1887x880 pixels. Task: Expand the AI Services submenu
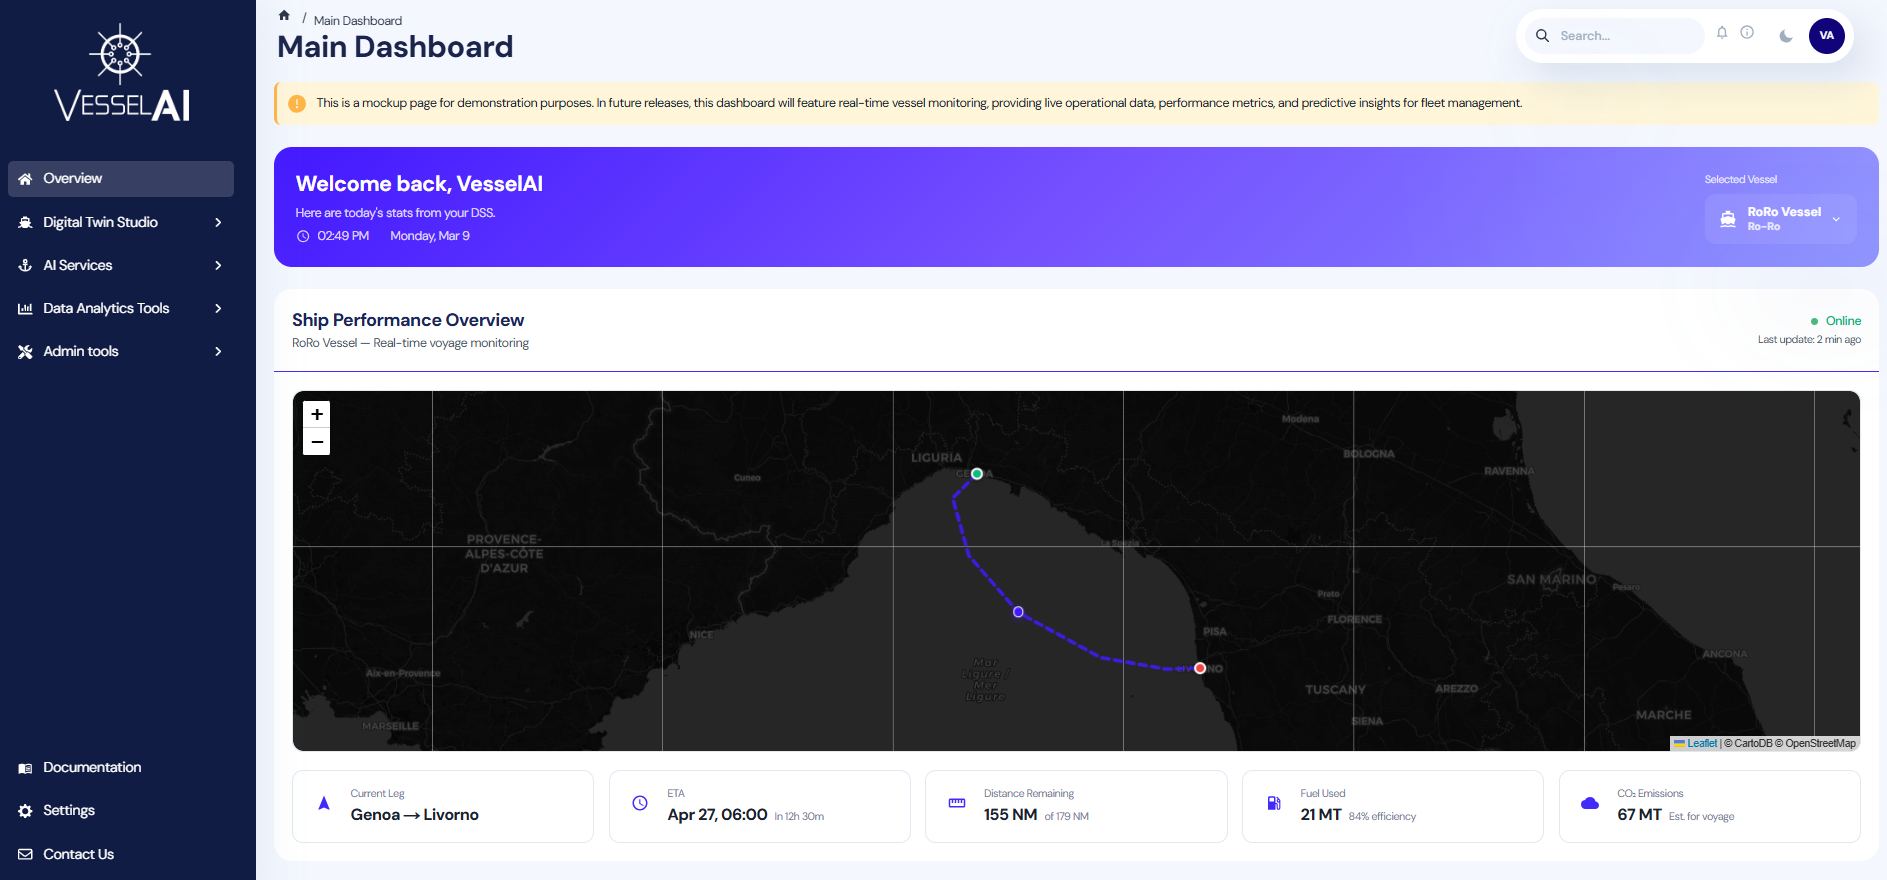[x=120, y=265]
